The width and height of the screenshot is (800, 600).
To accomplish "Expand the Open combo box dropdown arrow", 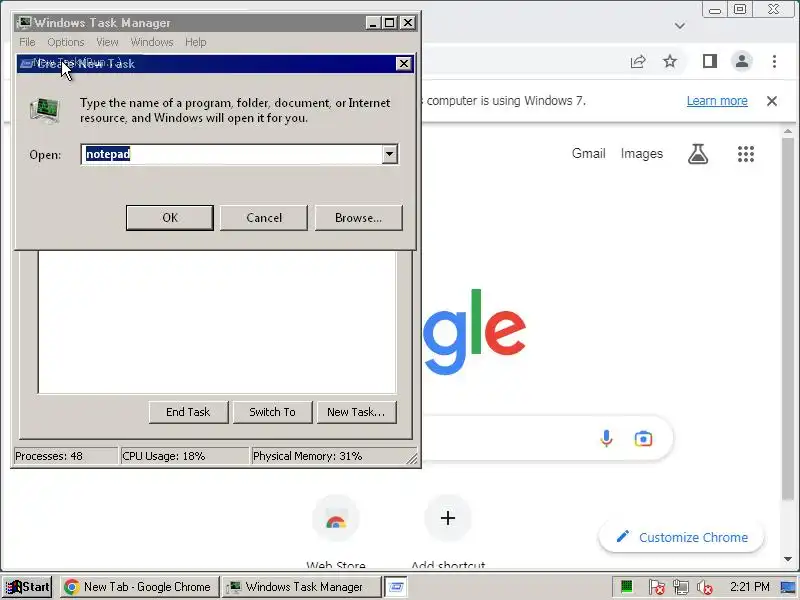I will pos(389,154).
